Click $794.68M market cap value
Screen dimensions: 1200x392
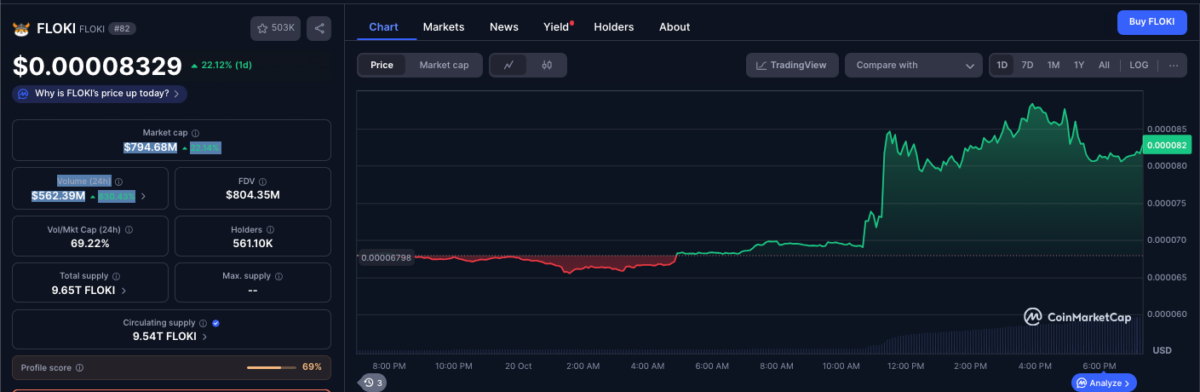tap(150, 147)
